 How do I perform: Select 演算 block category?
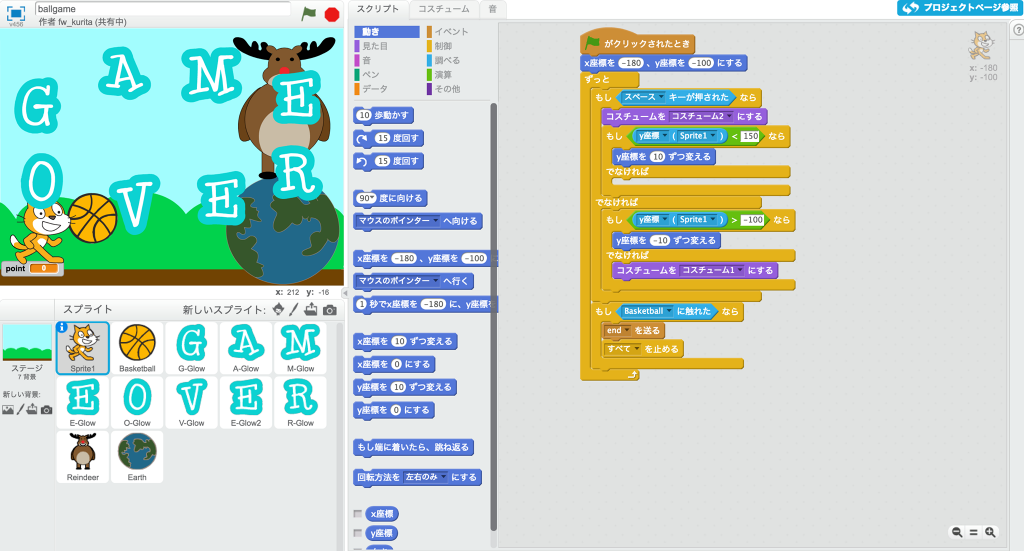click(x=443, y=74)
